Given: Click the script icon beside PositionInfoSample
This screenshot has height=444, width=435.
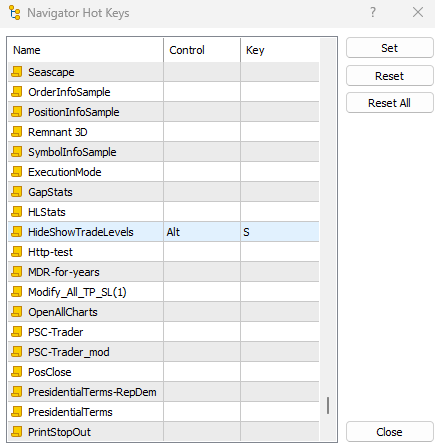Looking at the screenshot, I should point(17,112).
